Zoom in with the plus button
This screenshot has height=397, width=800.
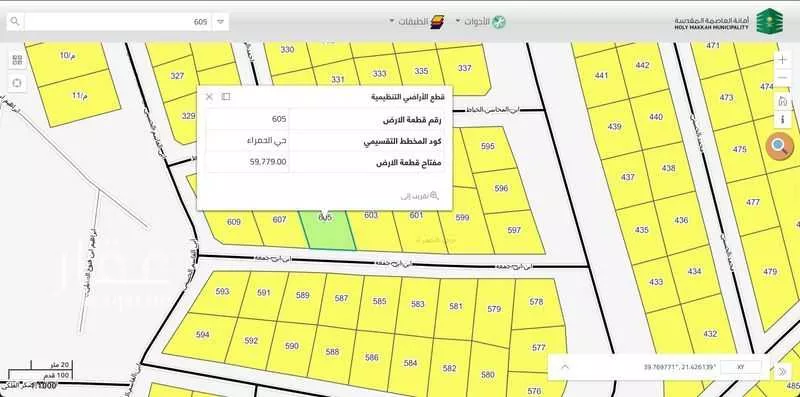coord(782,59)
